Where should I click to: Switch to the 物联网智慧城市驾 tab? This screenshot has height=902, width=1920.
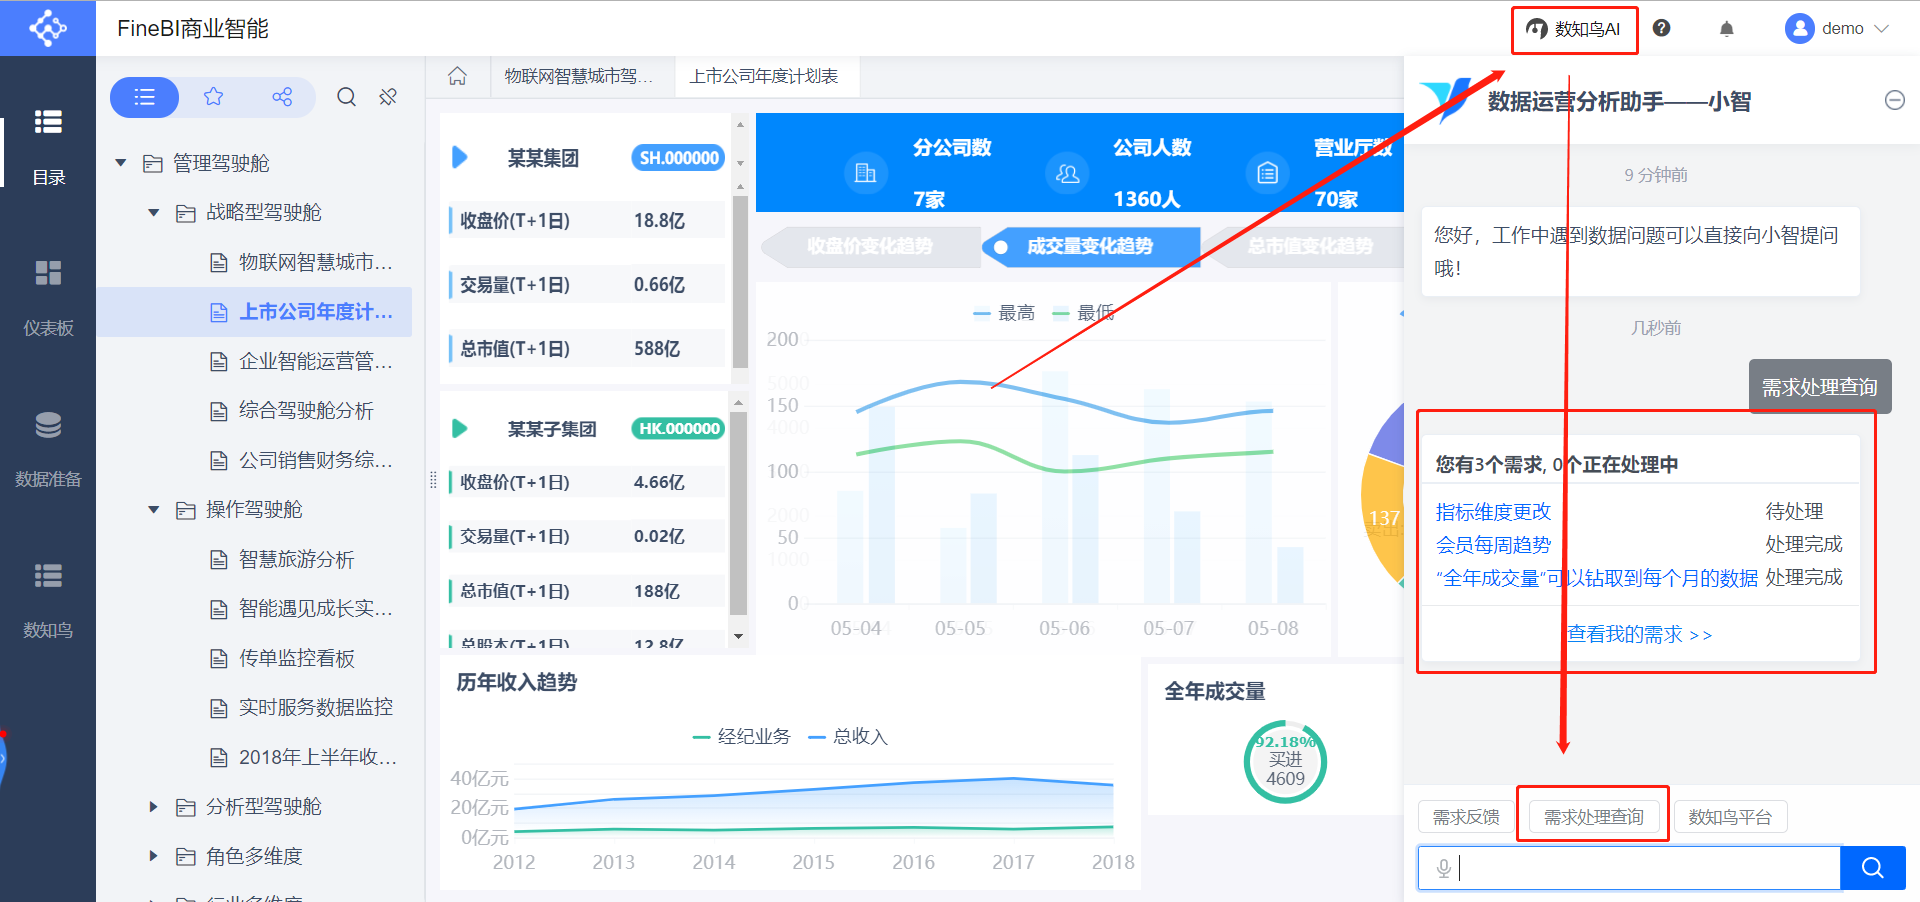(x=578, y=76)
